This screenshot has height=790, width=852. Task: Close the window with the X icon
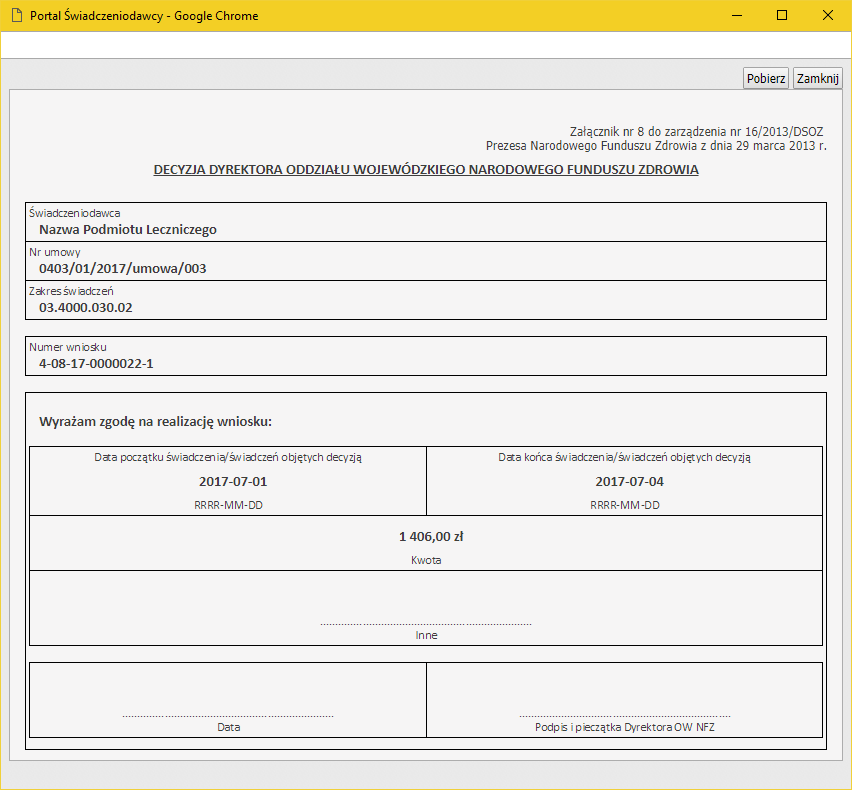(828, 16)
